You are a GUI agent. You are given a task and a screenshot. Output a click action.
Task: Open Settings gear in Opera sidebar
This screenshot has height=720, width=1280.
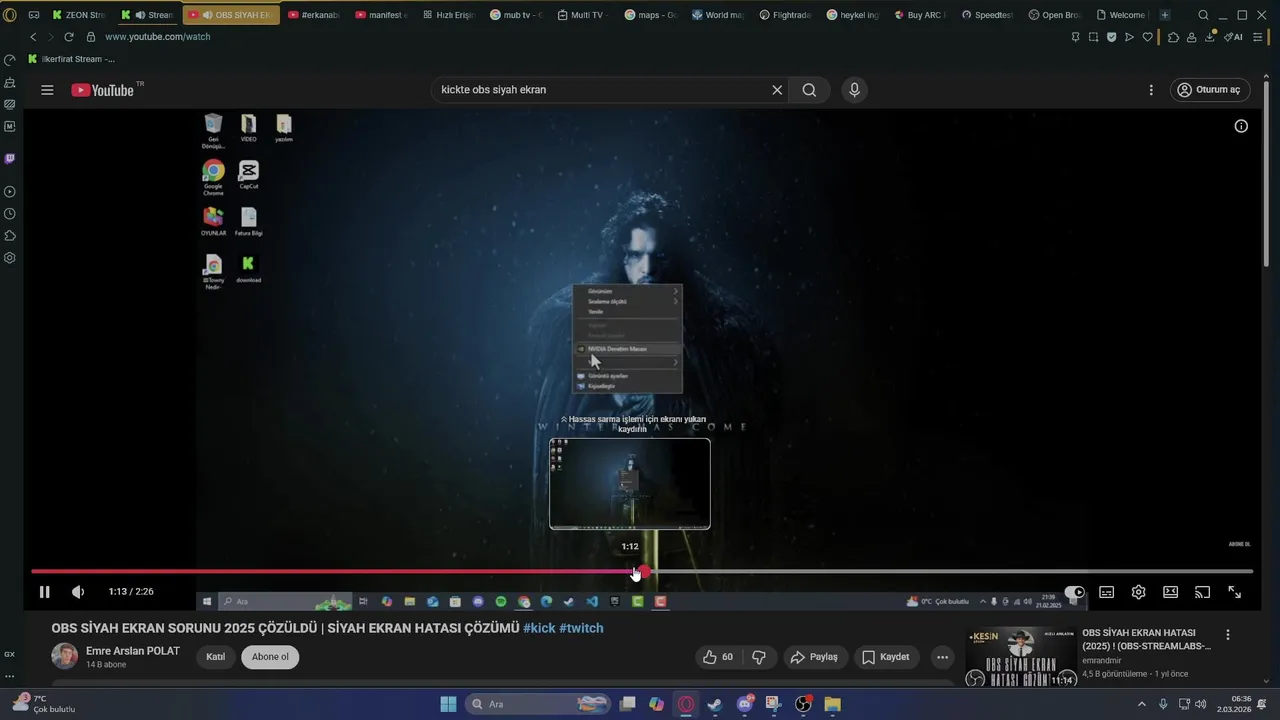[10, 258]
